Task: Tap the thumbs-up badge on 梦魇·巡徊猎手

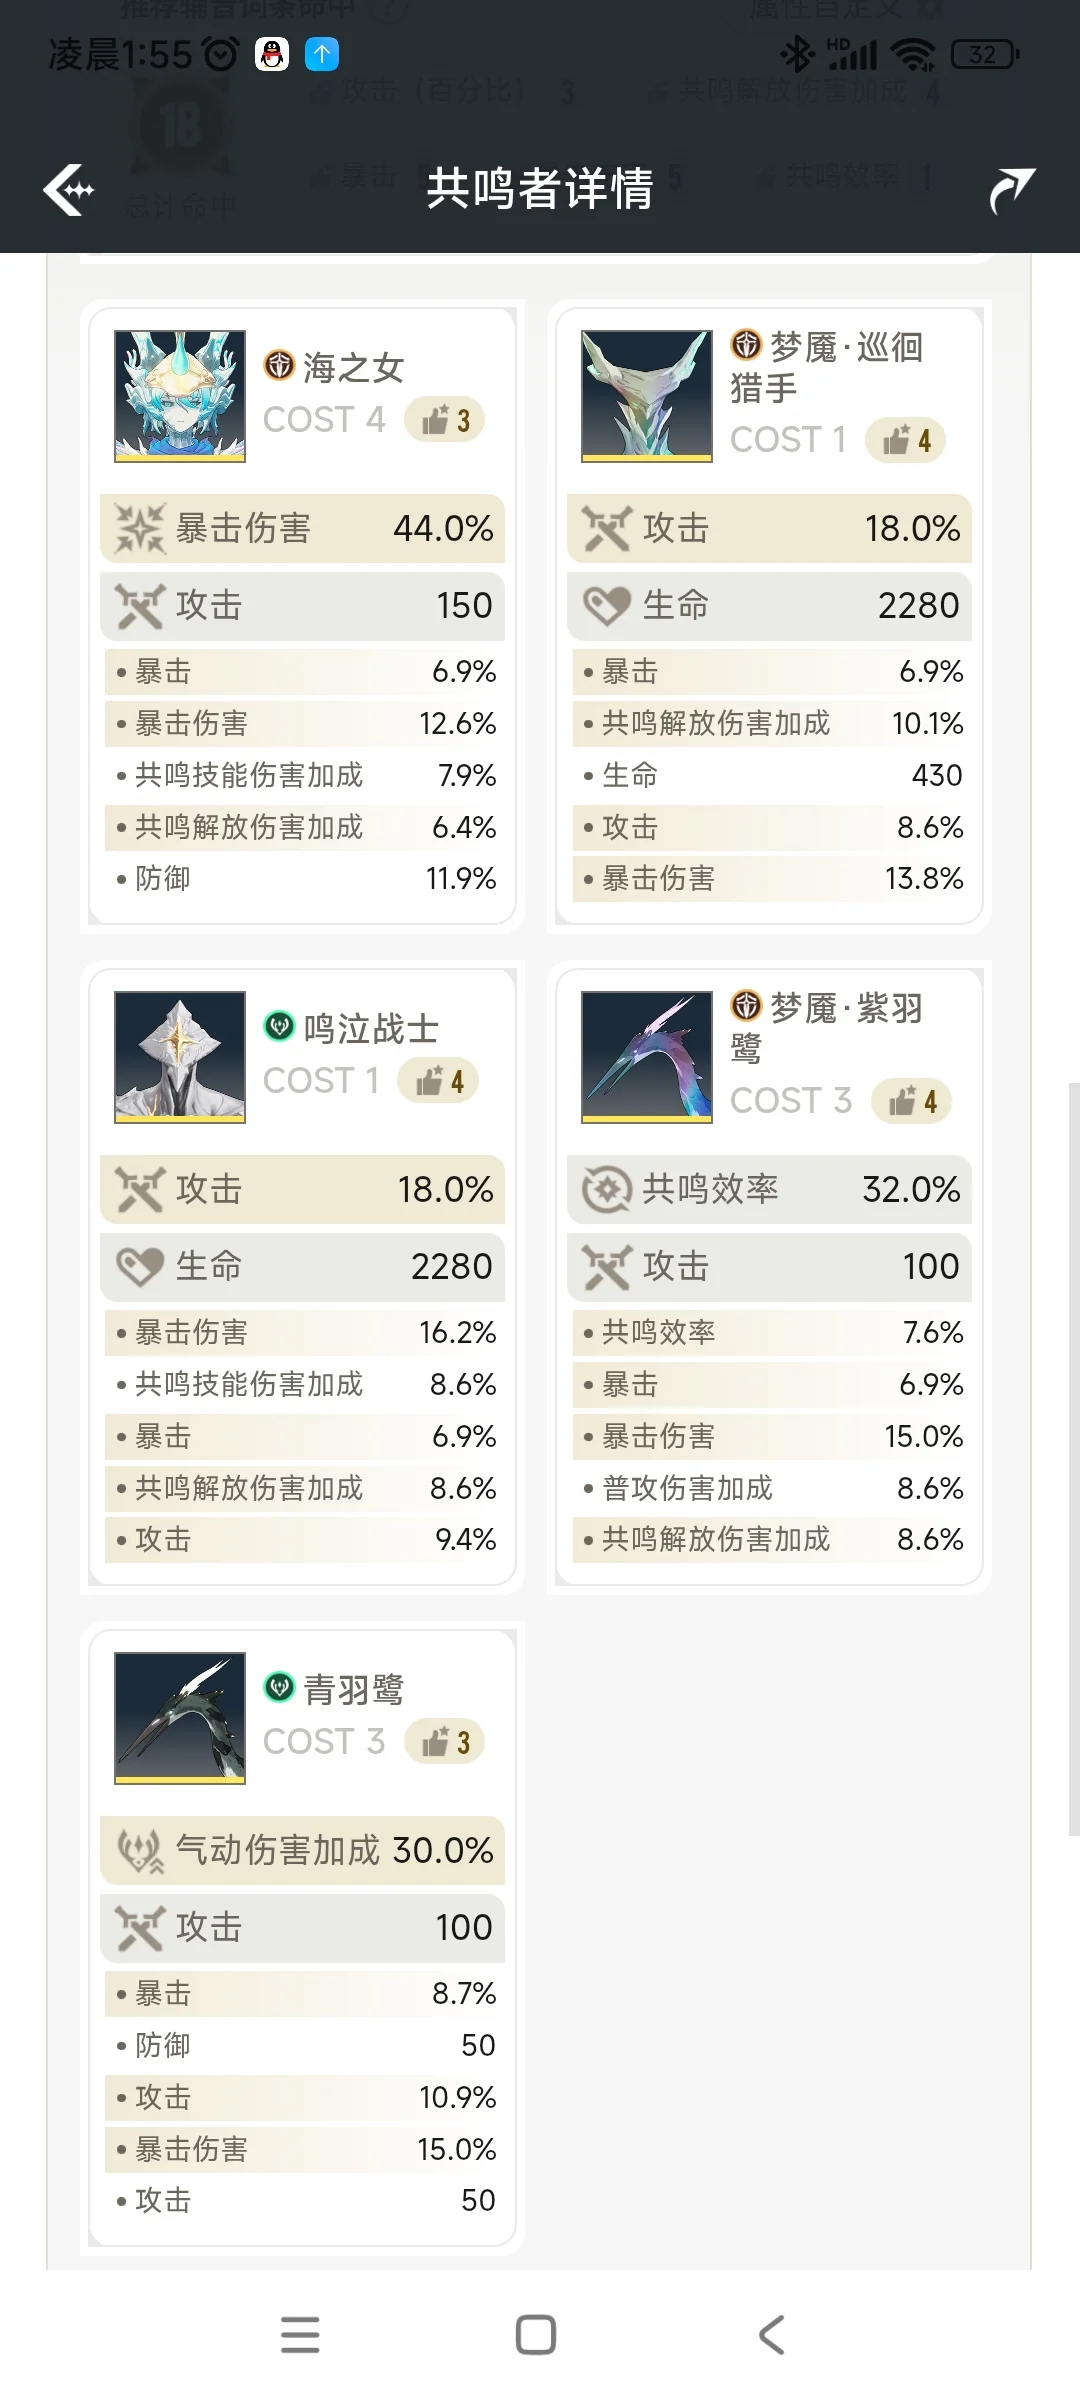Action: [x=906, y=440]
